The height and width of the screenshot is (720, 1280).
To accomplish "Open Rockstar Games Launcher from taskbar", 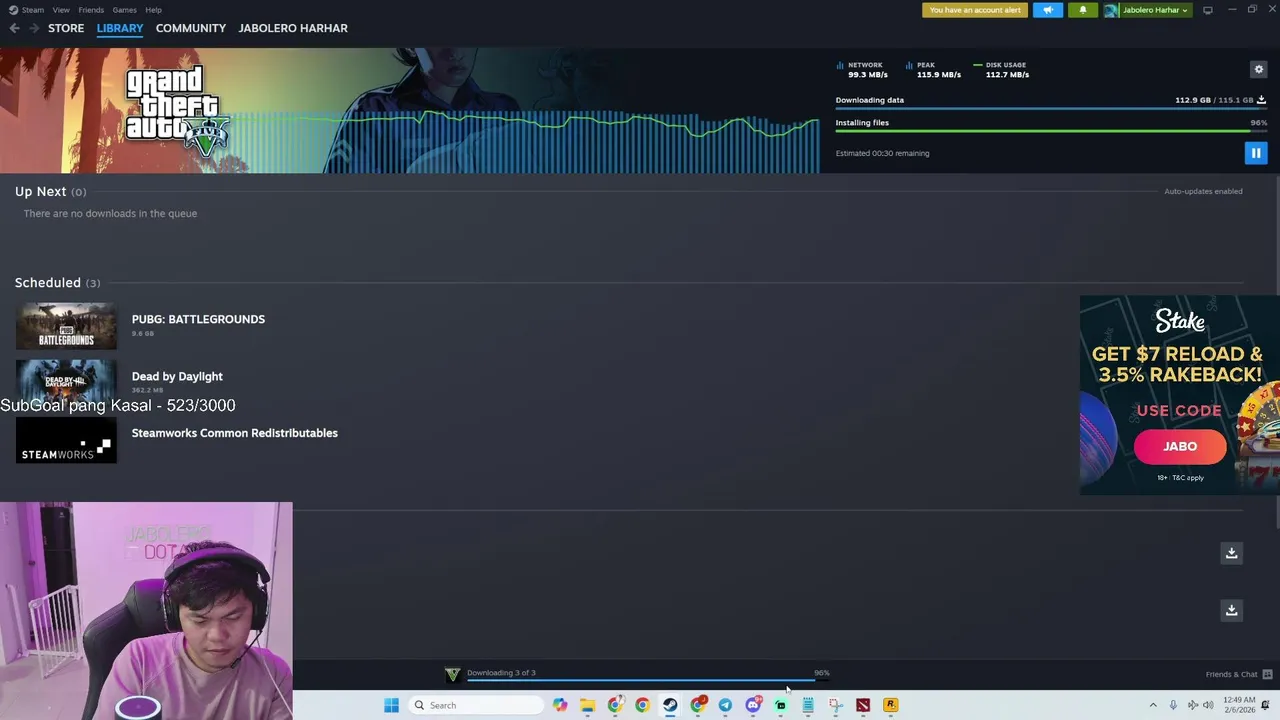I will [890, 705].
